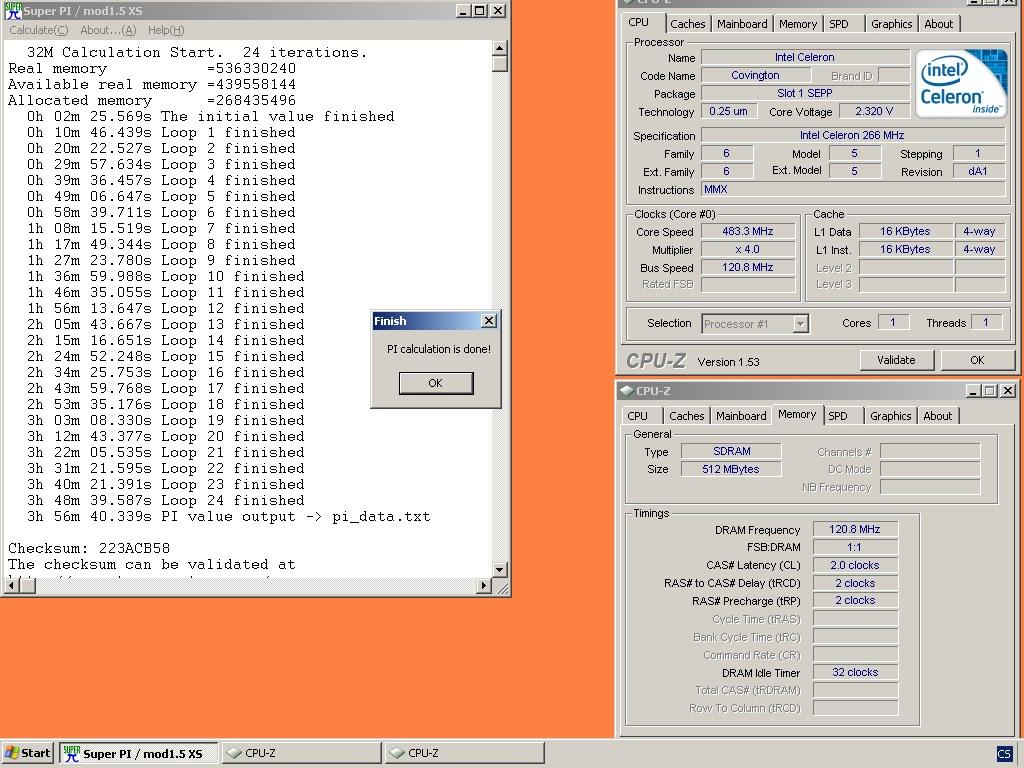Screen dimensions: 1024x768
Task: Click the Loop 24 finished line
Action: click(165, 501)
